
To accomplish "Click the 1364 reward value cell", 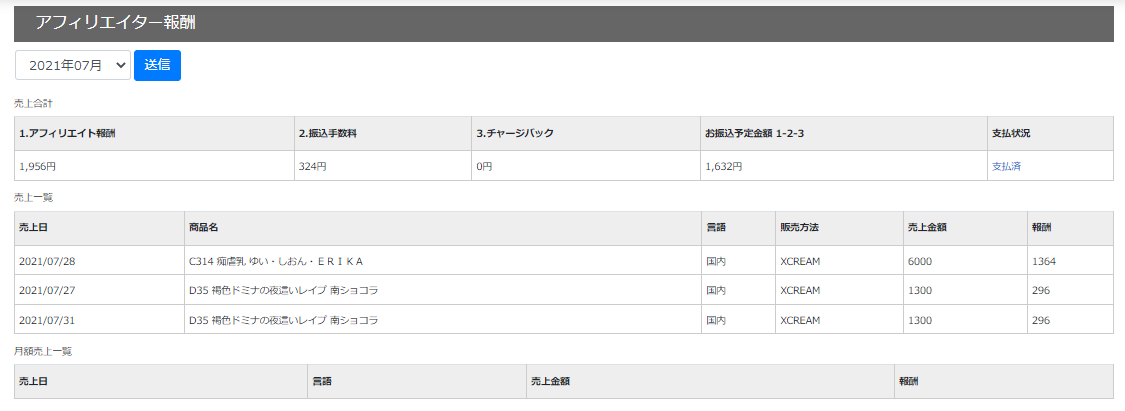I will tap(1043, 261).
